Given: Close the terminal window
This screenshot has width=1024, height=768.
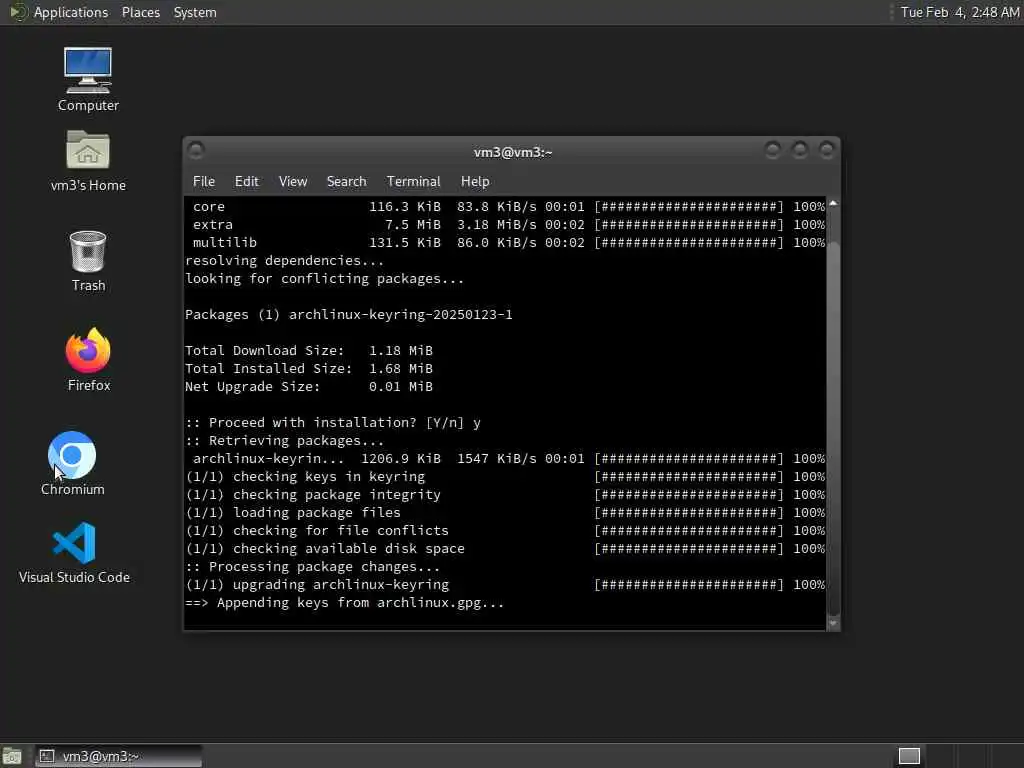Looking at the screenshot, I should pyautogui.click(x=827, y=151).
